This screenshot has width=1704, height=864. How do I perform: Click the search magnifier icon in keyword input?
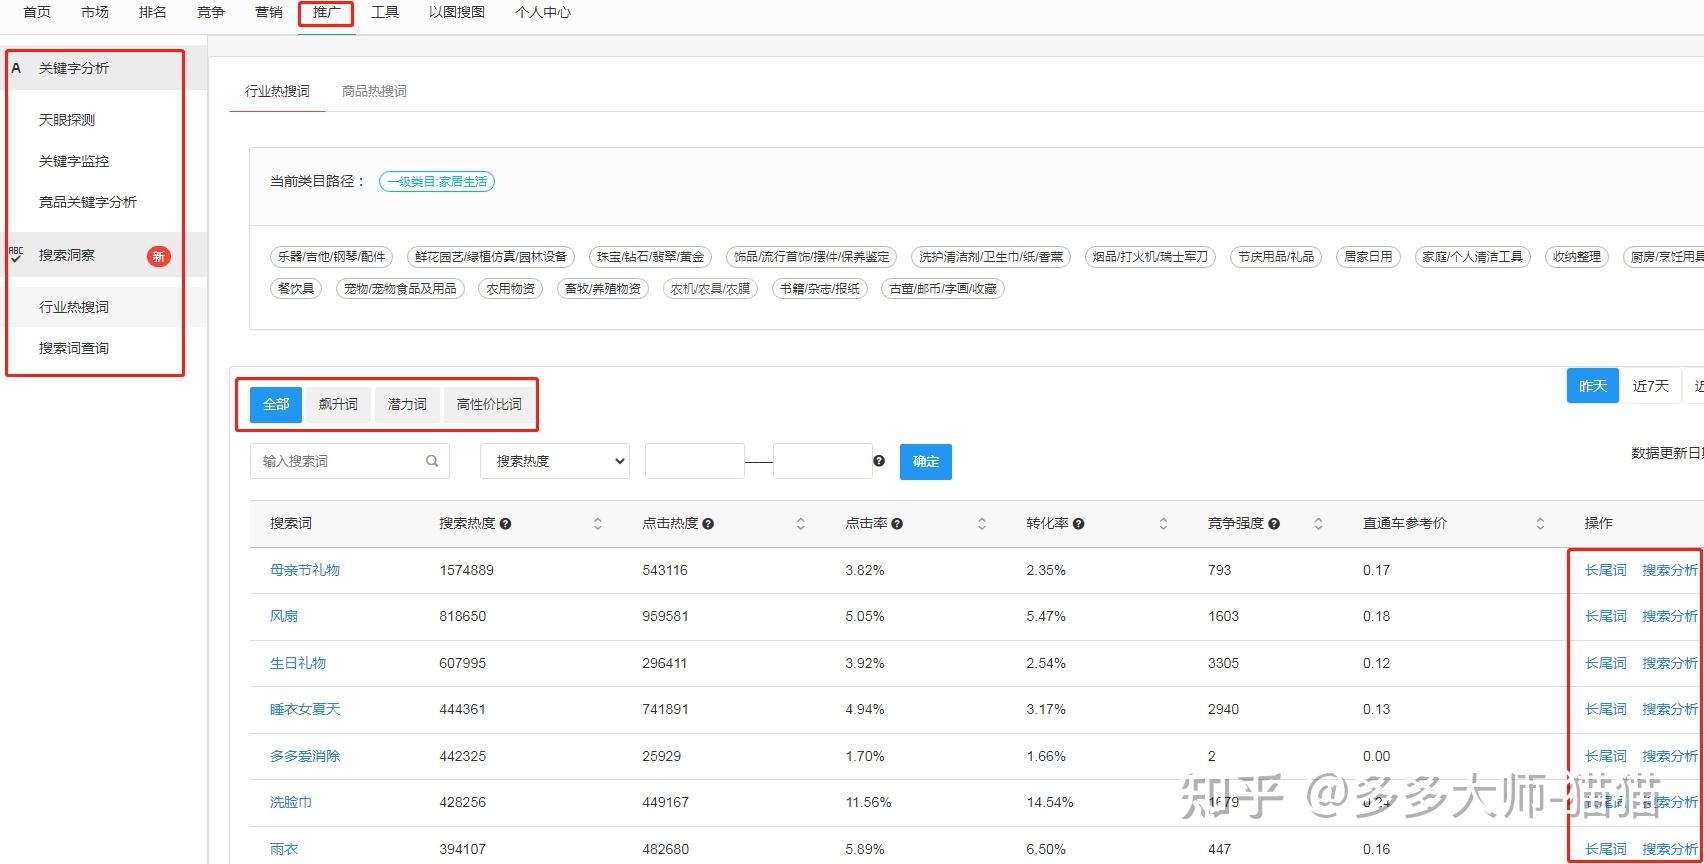[x=432, y=461]
